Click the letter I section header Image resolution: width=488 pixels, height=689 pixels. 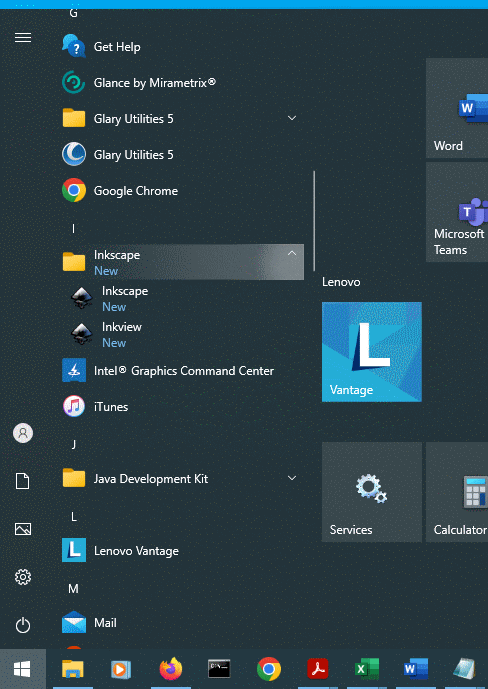pos(73,228)
